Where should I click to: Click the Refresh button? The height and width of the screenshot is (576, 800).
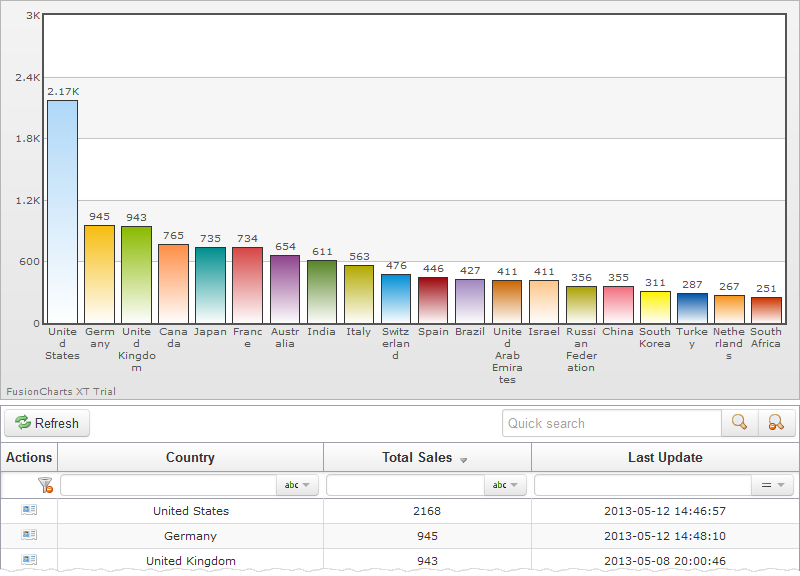tap(47, 423)
